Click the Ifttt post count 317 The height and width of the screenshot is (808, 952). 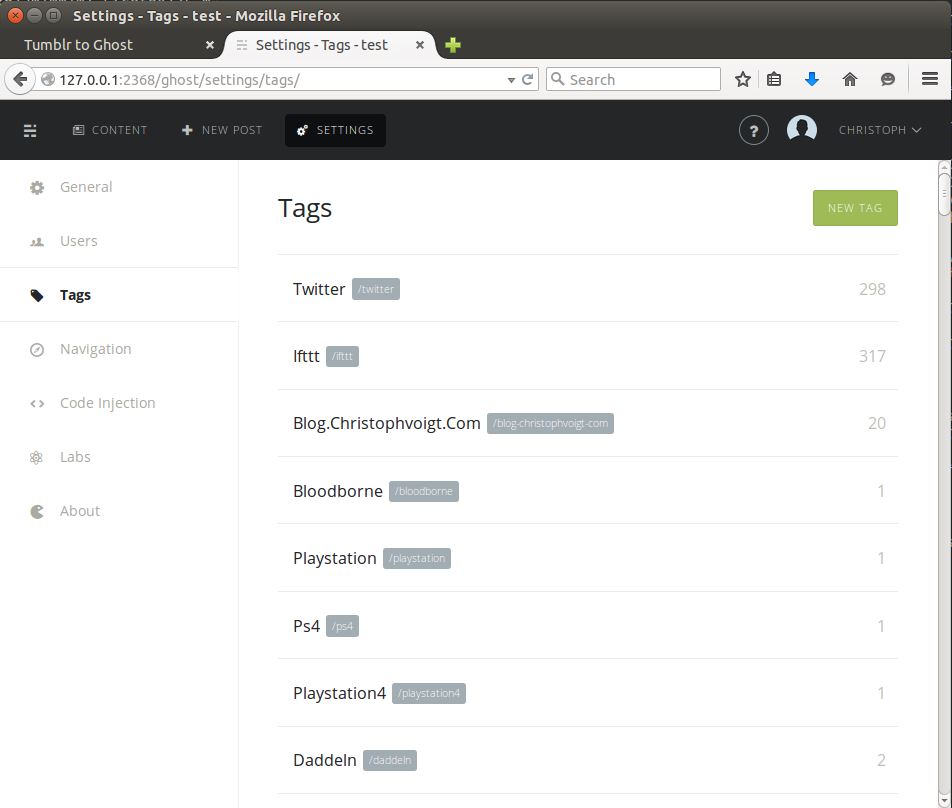tap(872, 356)
